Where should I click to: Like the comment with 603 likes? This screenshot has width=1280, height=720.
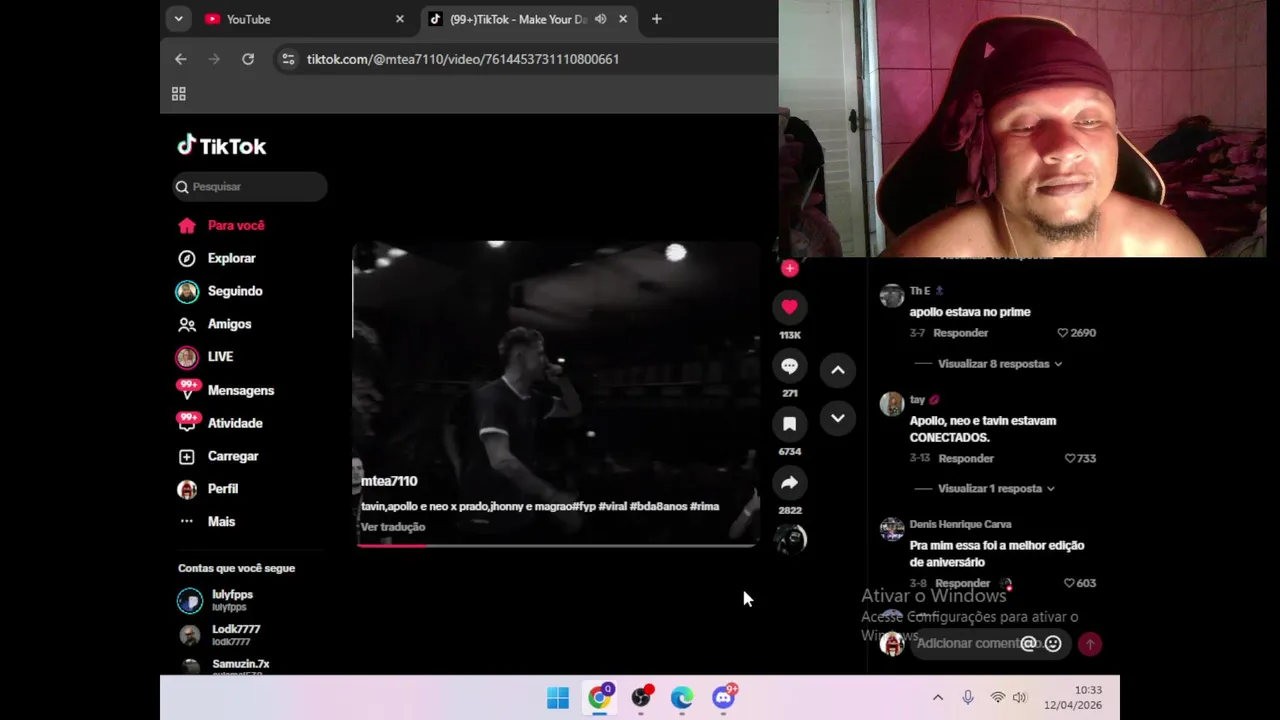[1069, 583]
